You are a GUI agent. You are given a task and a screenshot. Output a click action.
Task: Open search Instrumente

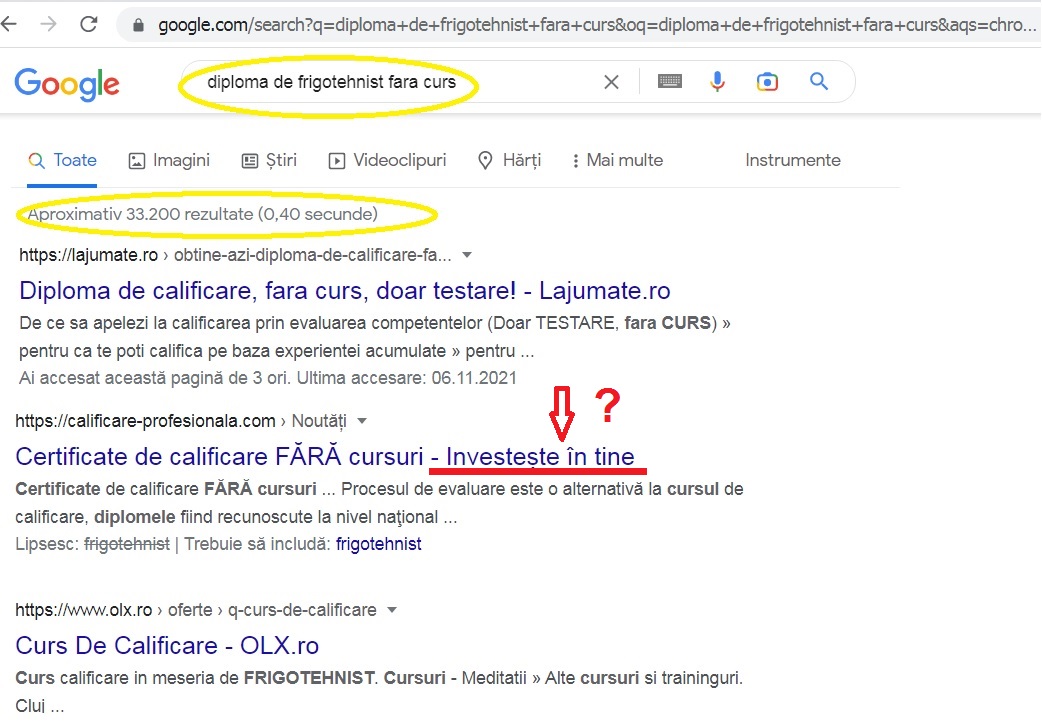793,160
